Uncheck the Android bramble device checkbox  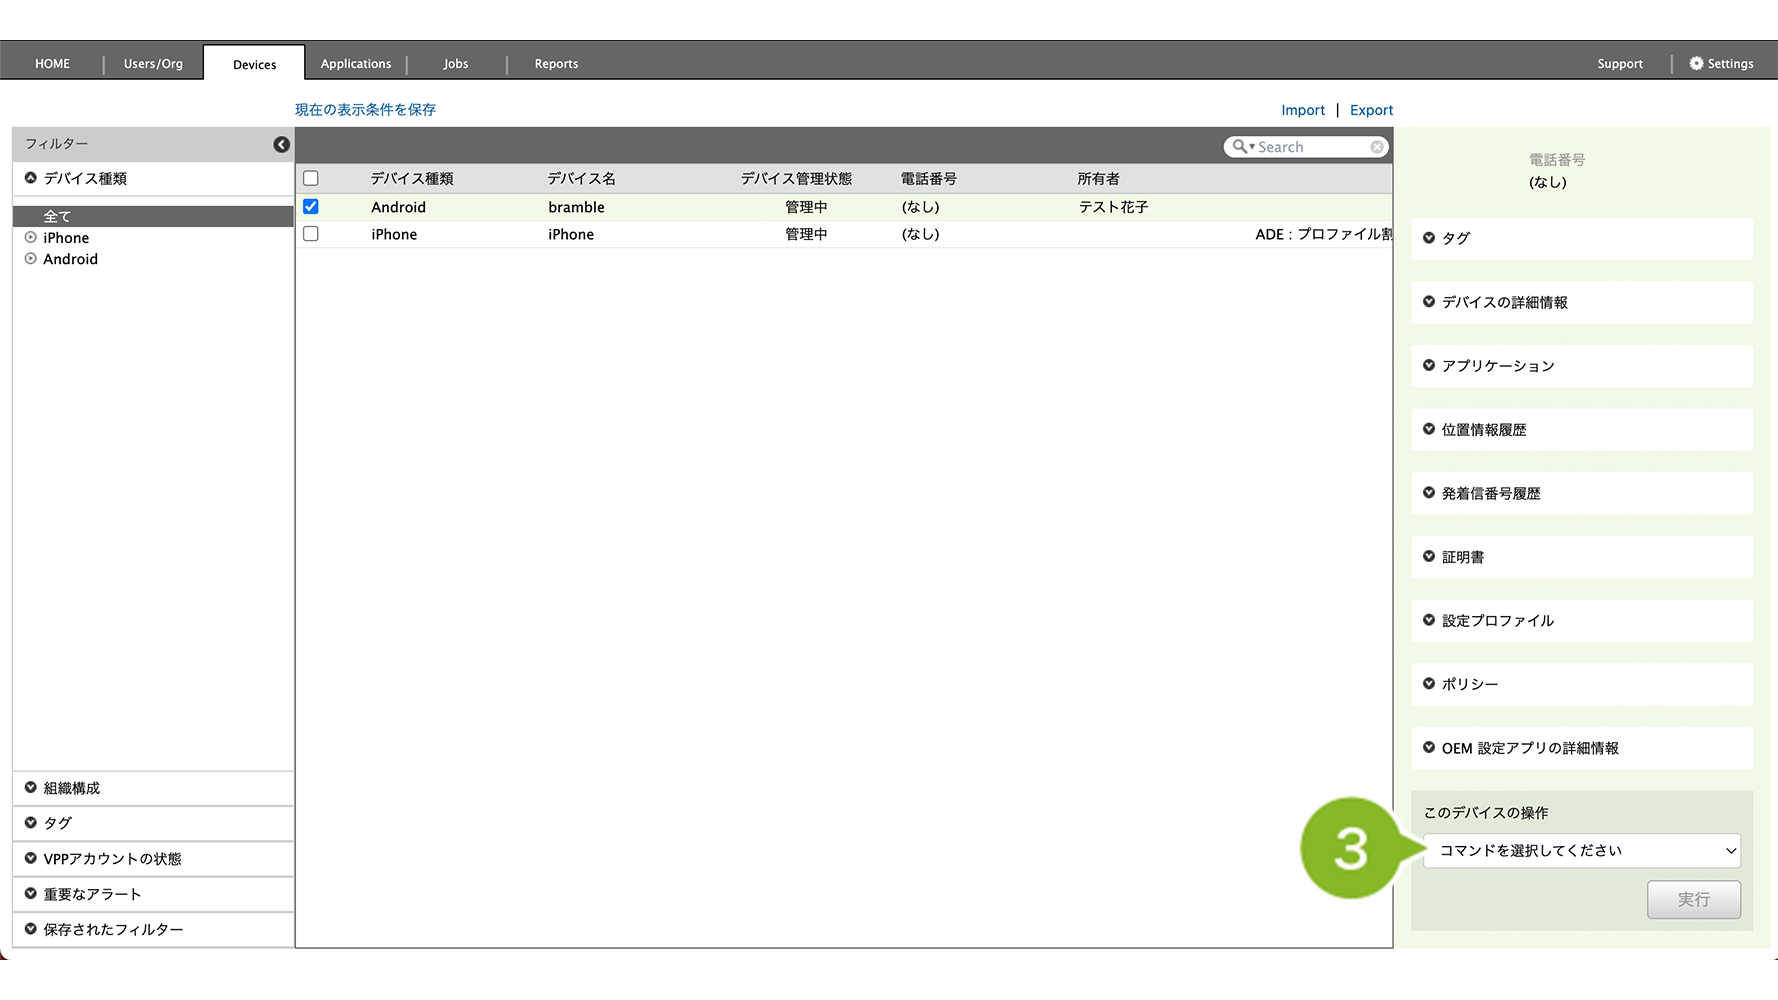pyautogui.click(x=311, y=207)
